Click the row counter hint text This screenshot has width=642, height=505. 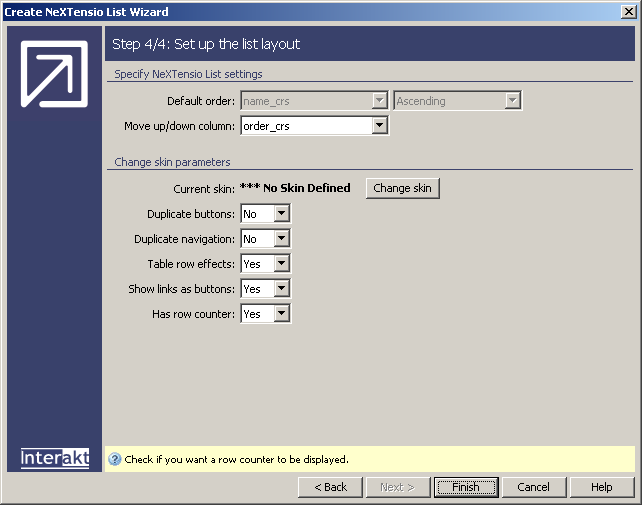click(236, 460)
